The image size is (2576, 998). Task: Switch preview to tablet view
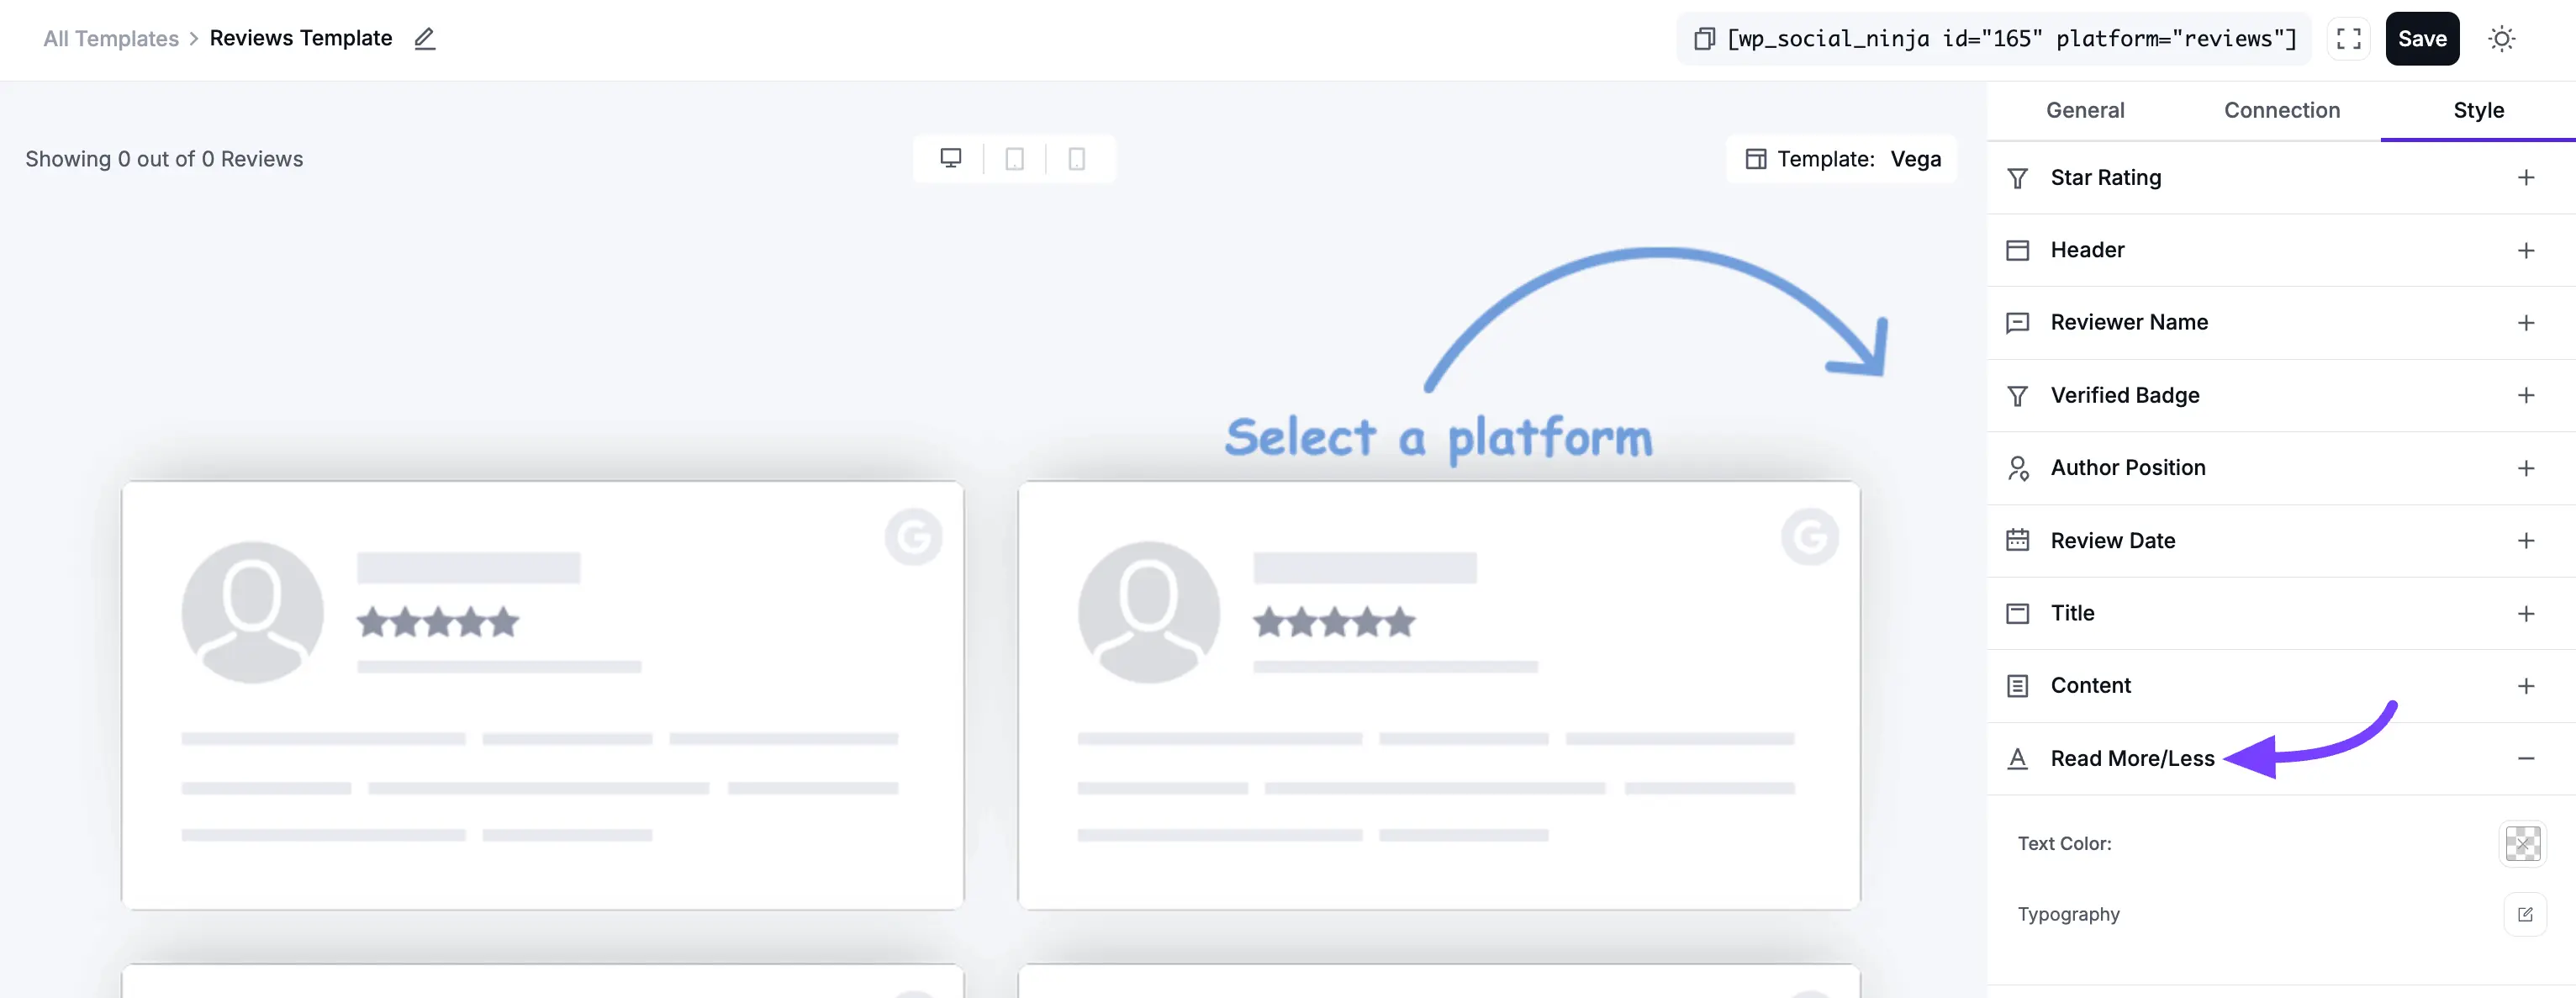click(x=1013, y=158)
